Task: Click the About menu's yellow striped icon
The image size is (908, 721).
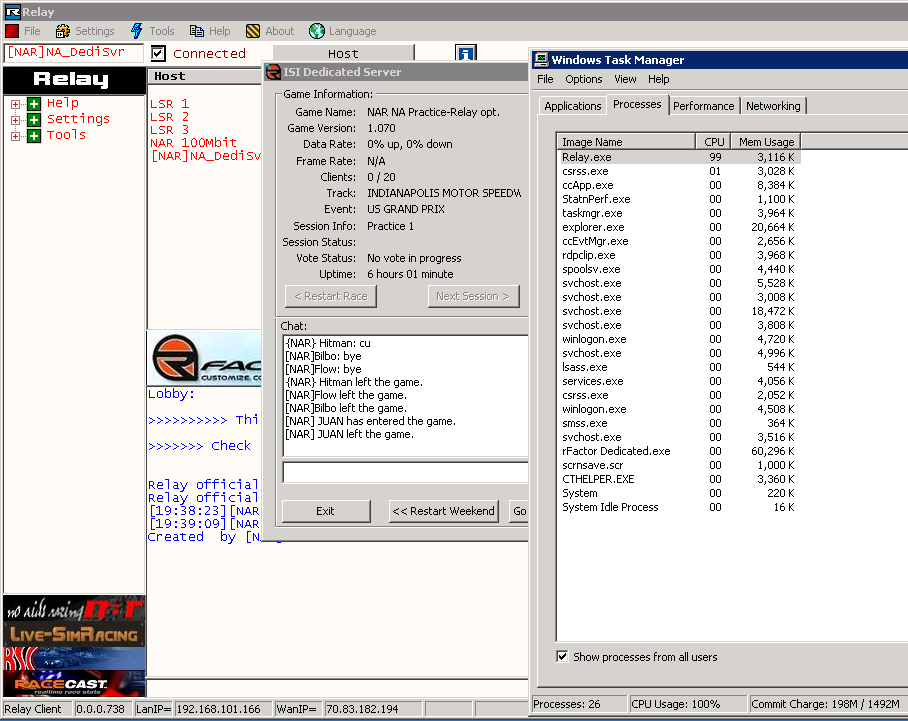Action: pos(253,31)
